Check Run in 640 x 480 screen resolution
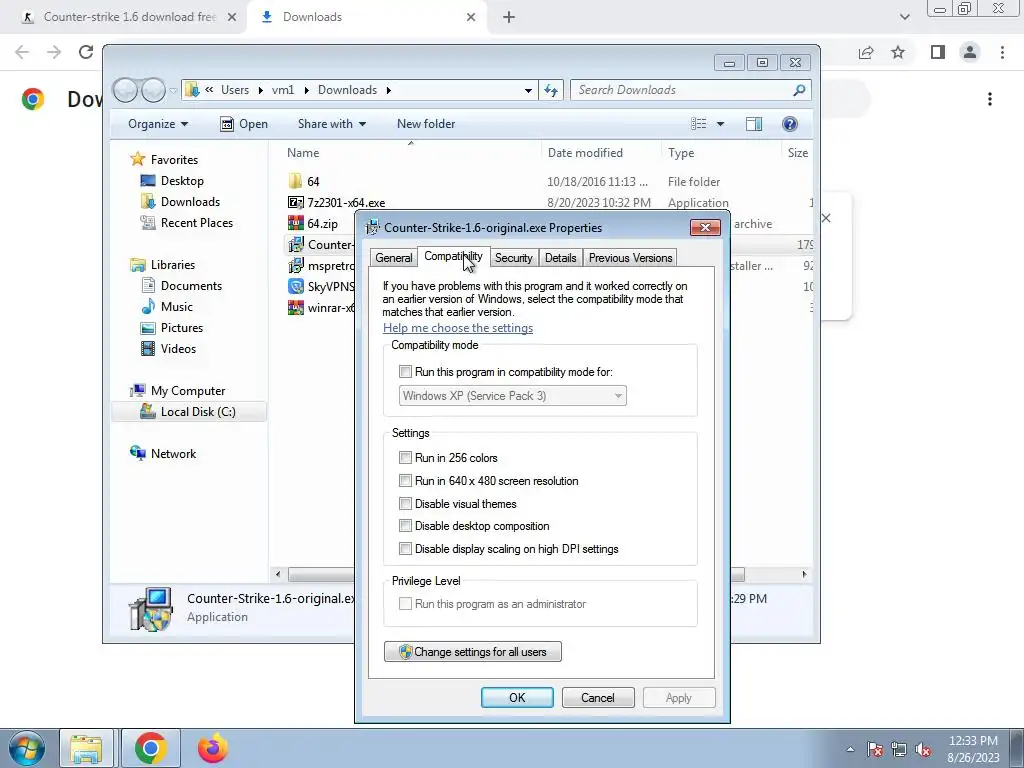Image resolution: width=1024 pixels, height=768 pixels. pyautogui.click(x=405, y=481)
